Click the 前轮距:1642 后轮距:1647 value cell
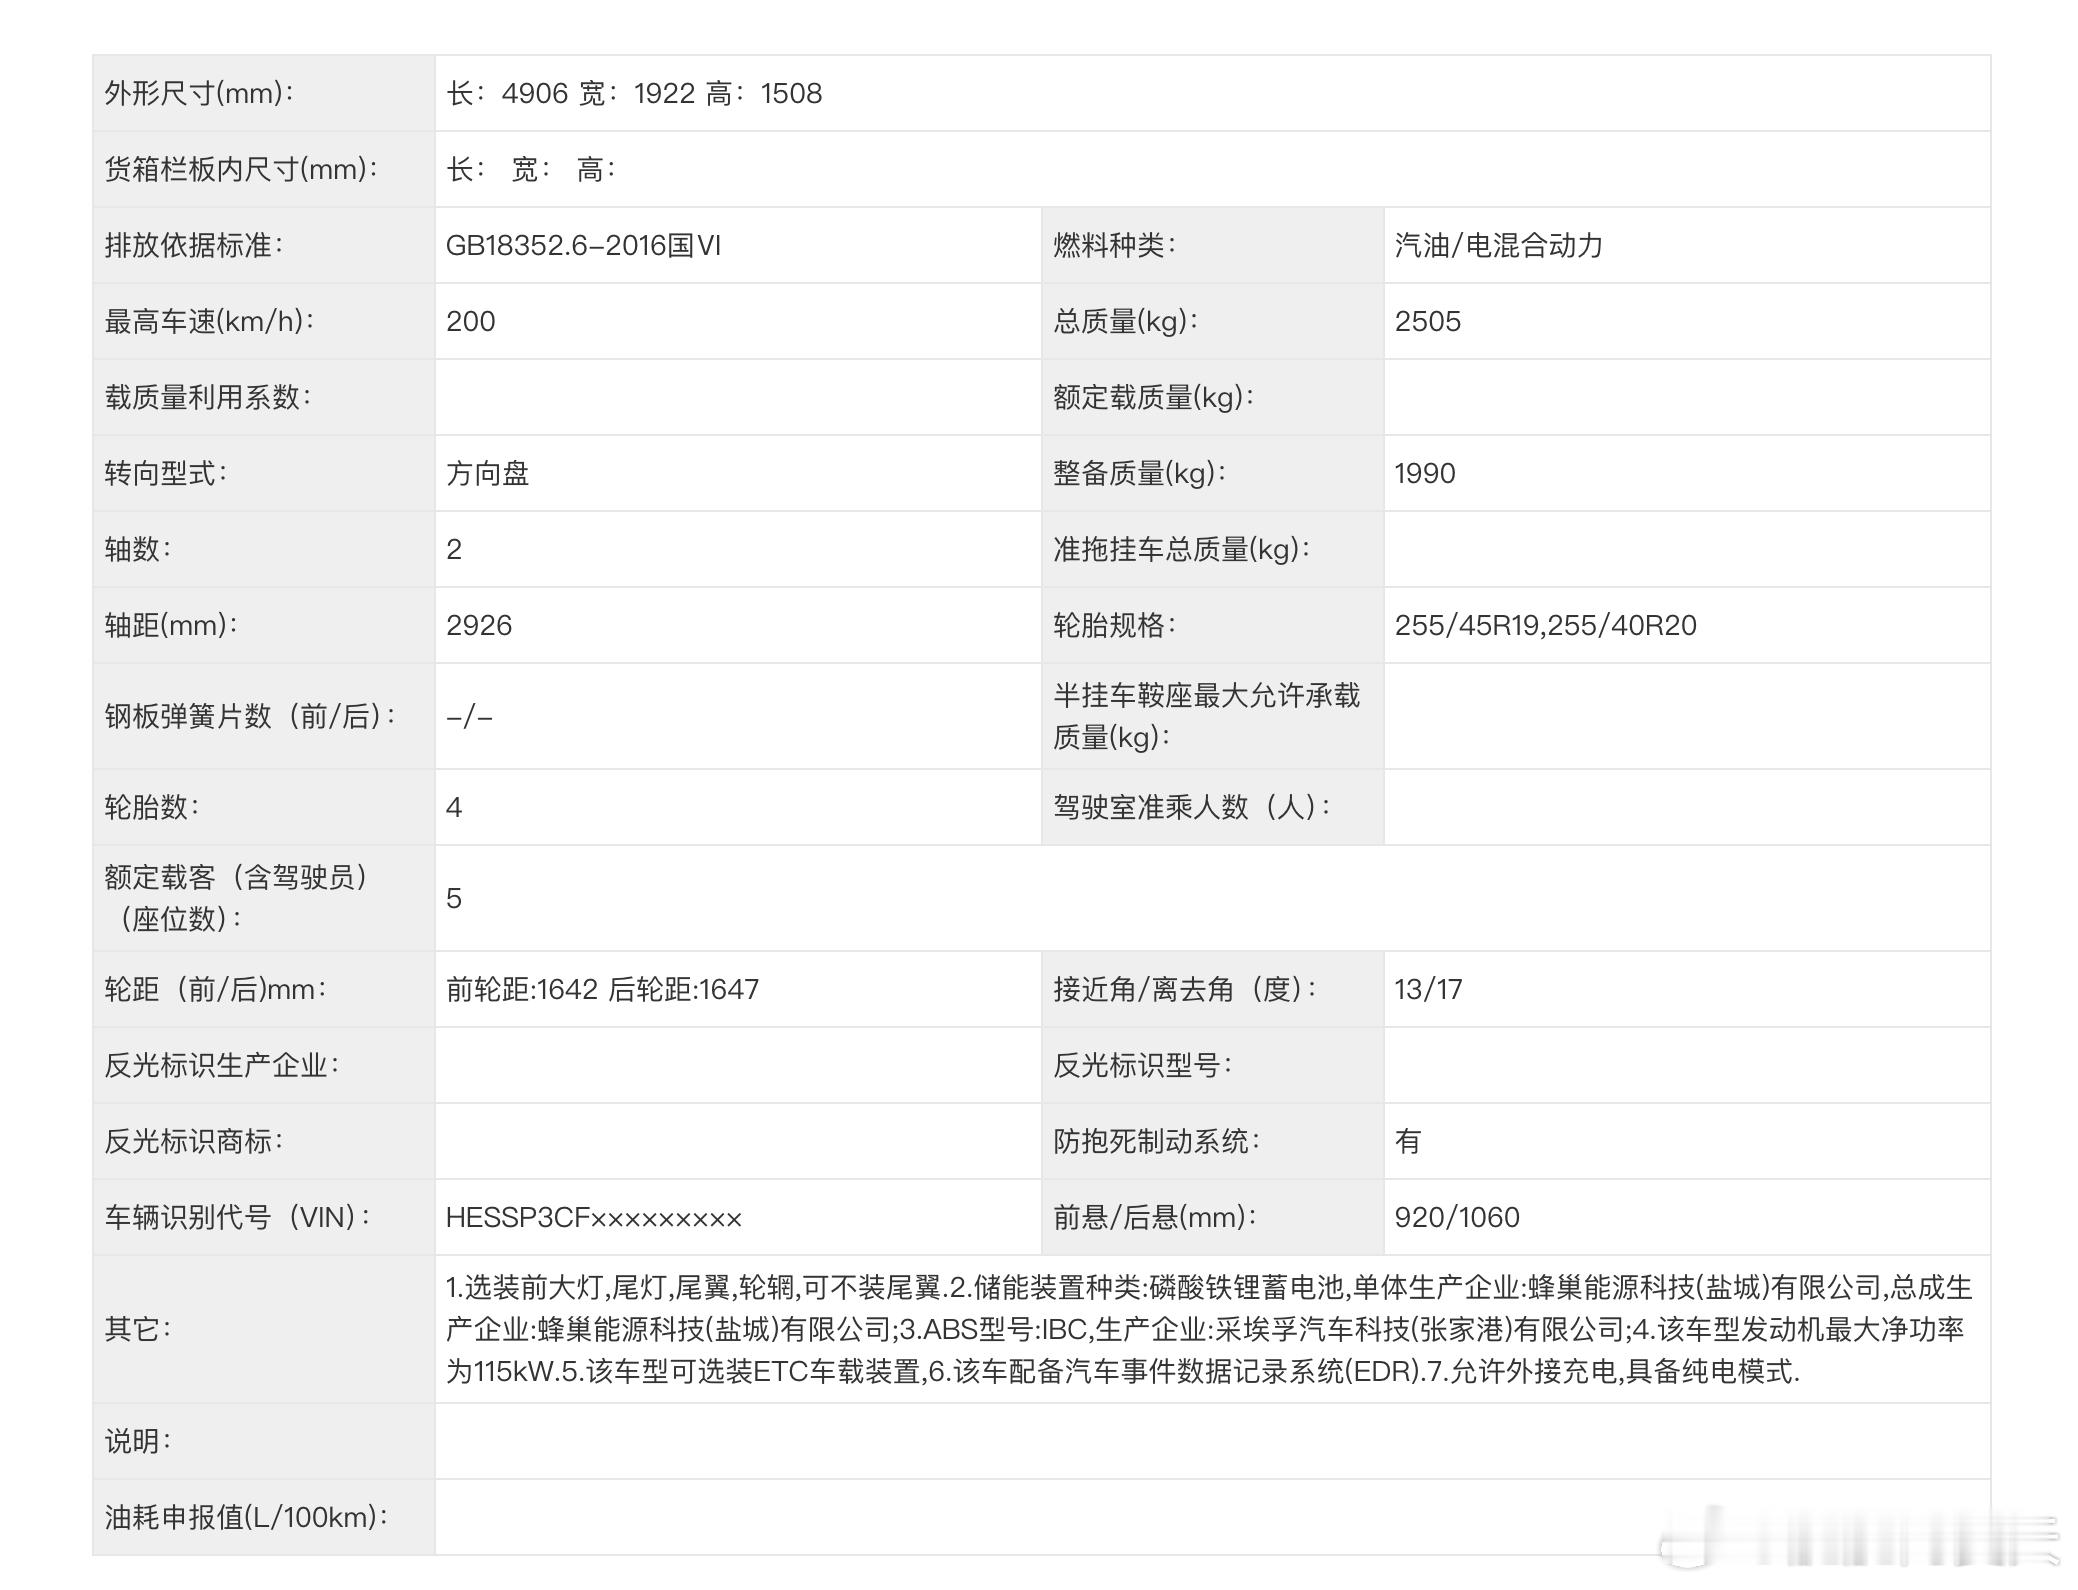2078x1590 pixels. [x=602, y=990]
